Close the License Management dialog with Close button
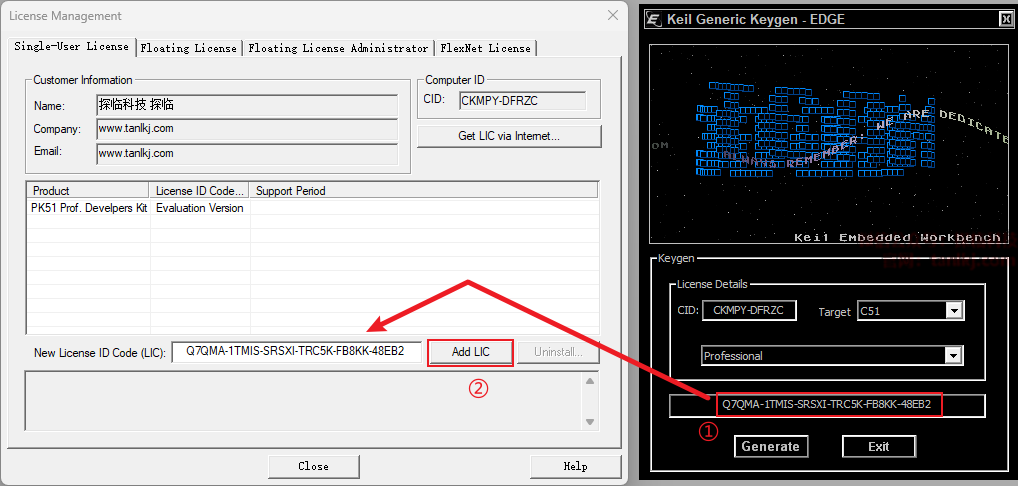 (314, 466)
